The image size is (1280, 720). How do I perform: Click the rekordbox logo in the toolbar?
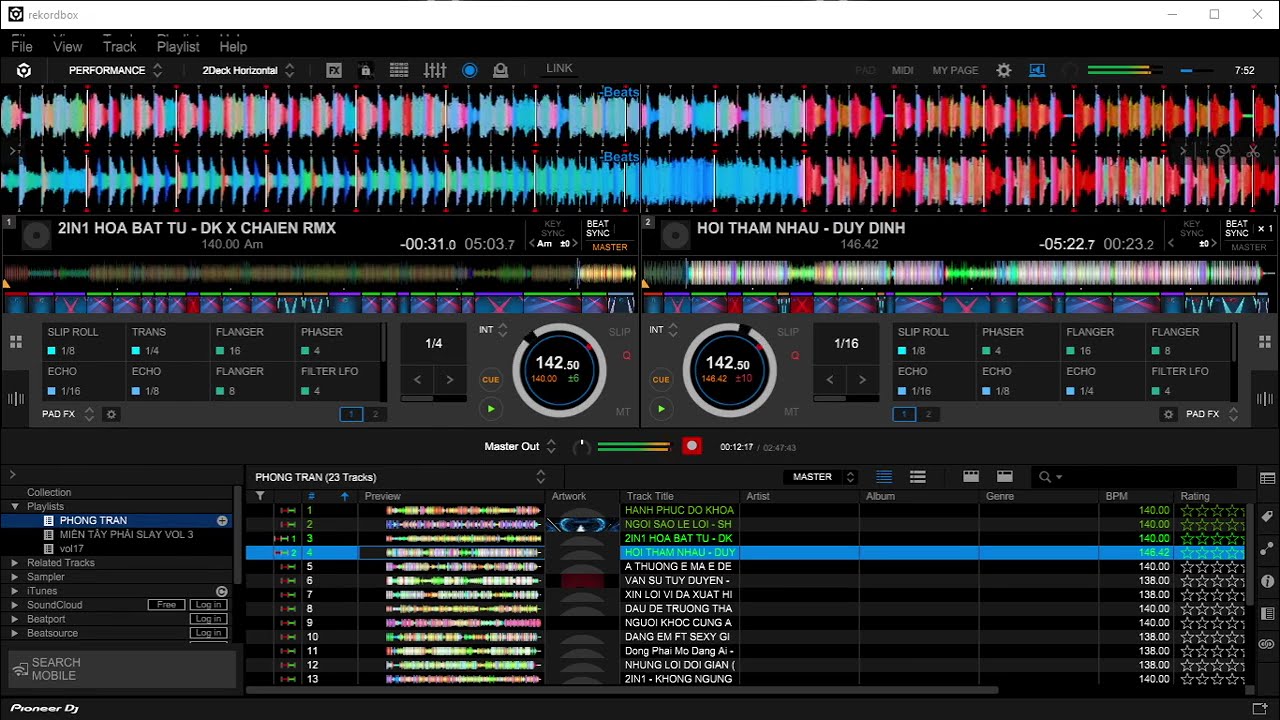point(24,70)
